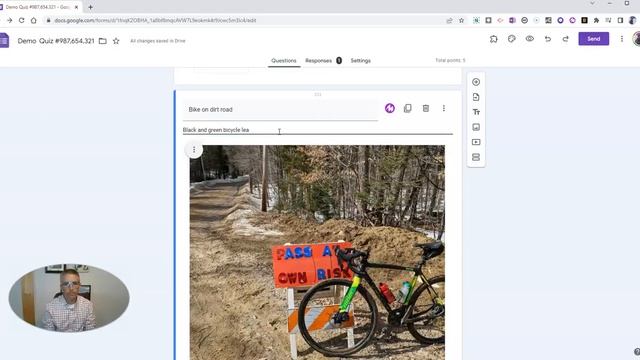This screenshot has width=640, height=360.
Task: Click the Send button
Action: coord(593,39)
